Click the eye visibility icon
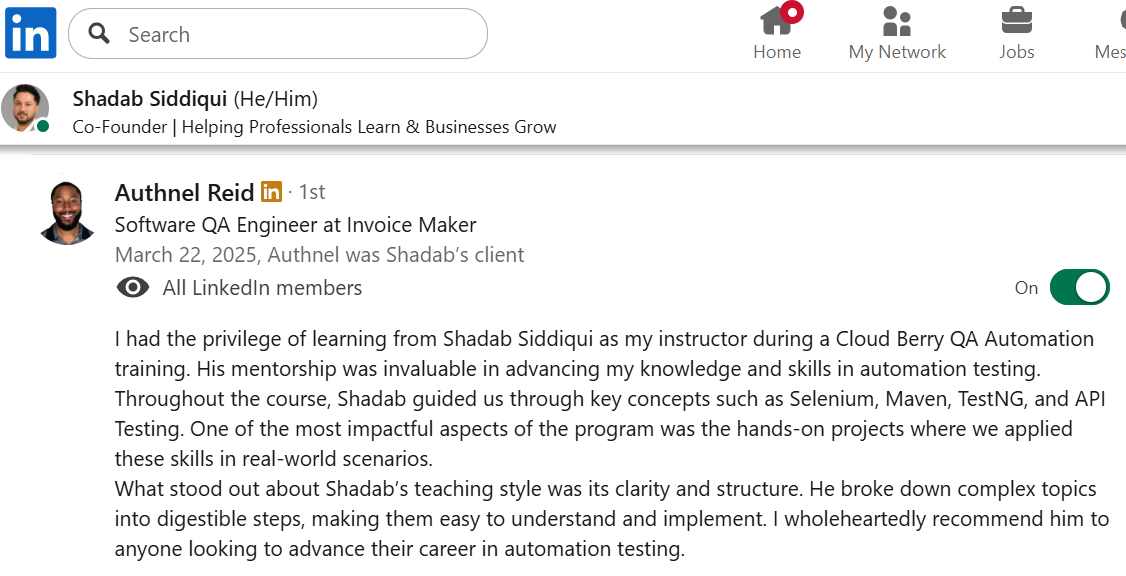The width and height of the screenshot is (1126, 576). point(133,288)
